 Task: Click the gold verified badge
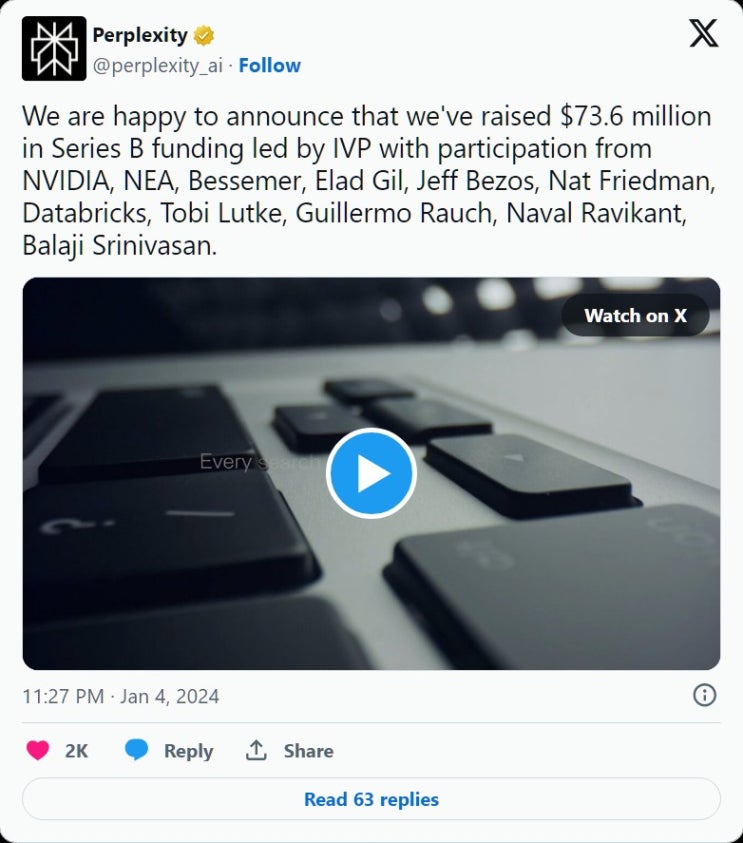(x=204, y=36)
